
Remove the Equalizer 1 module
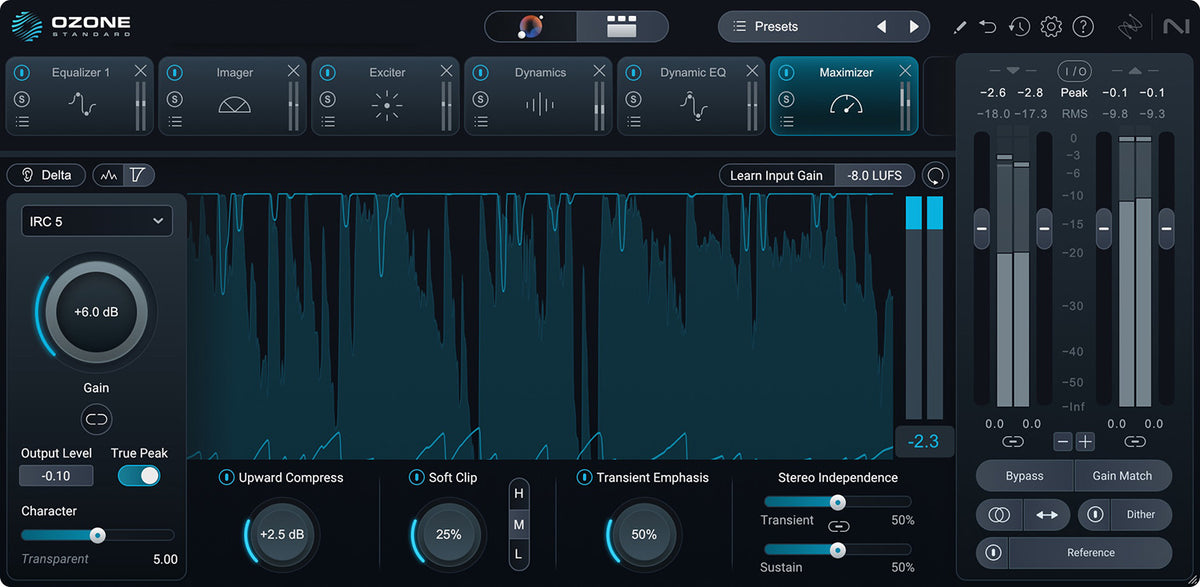coord(140,70)
